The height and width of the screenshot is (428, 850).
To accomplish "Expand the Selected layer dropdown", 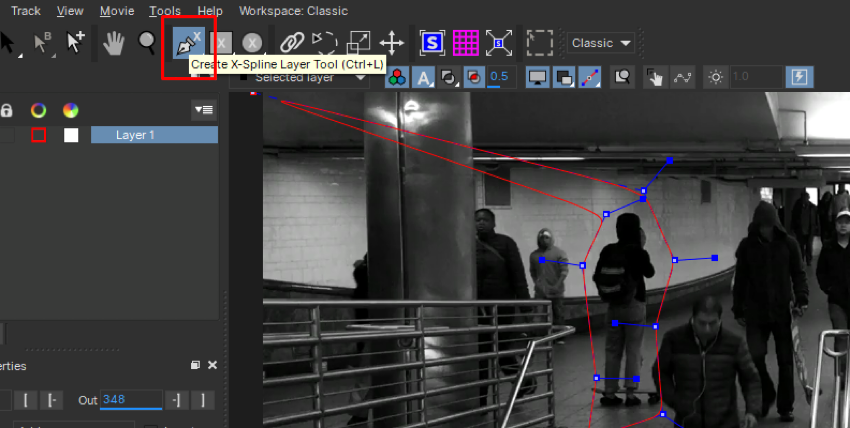I will click(300, 77).
